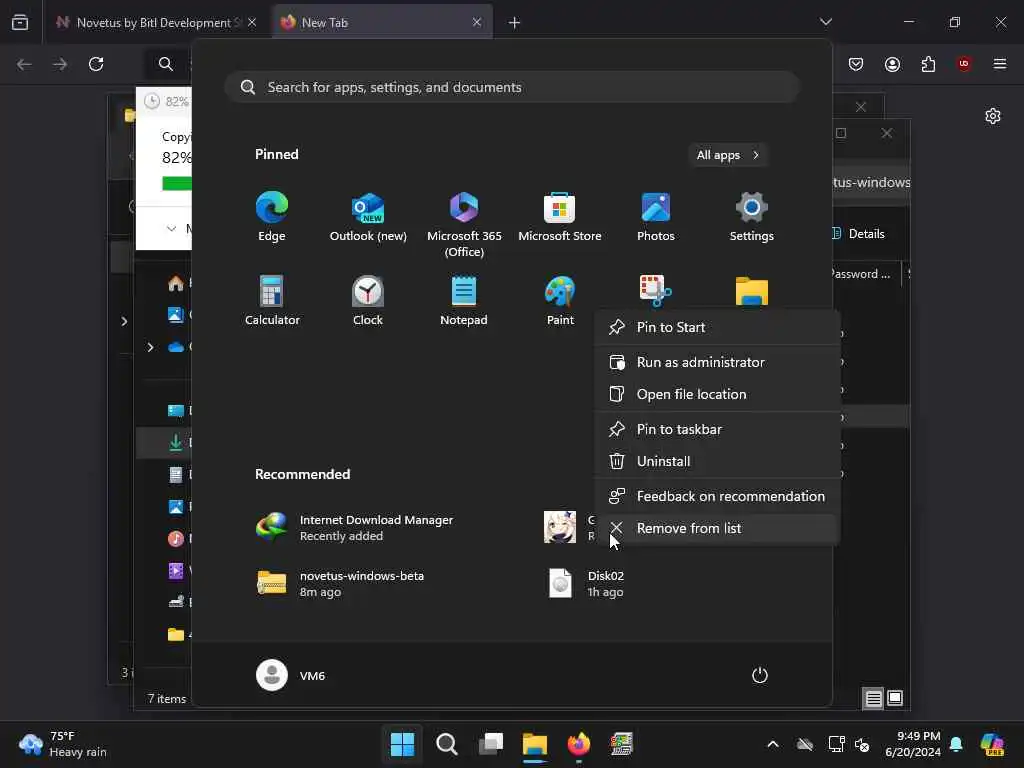Open the File Explorer pinned icon in Start

pos(752,291)
